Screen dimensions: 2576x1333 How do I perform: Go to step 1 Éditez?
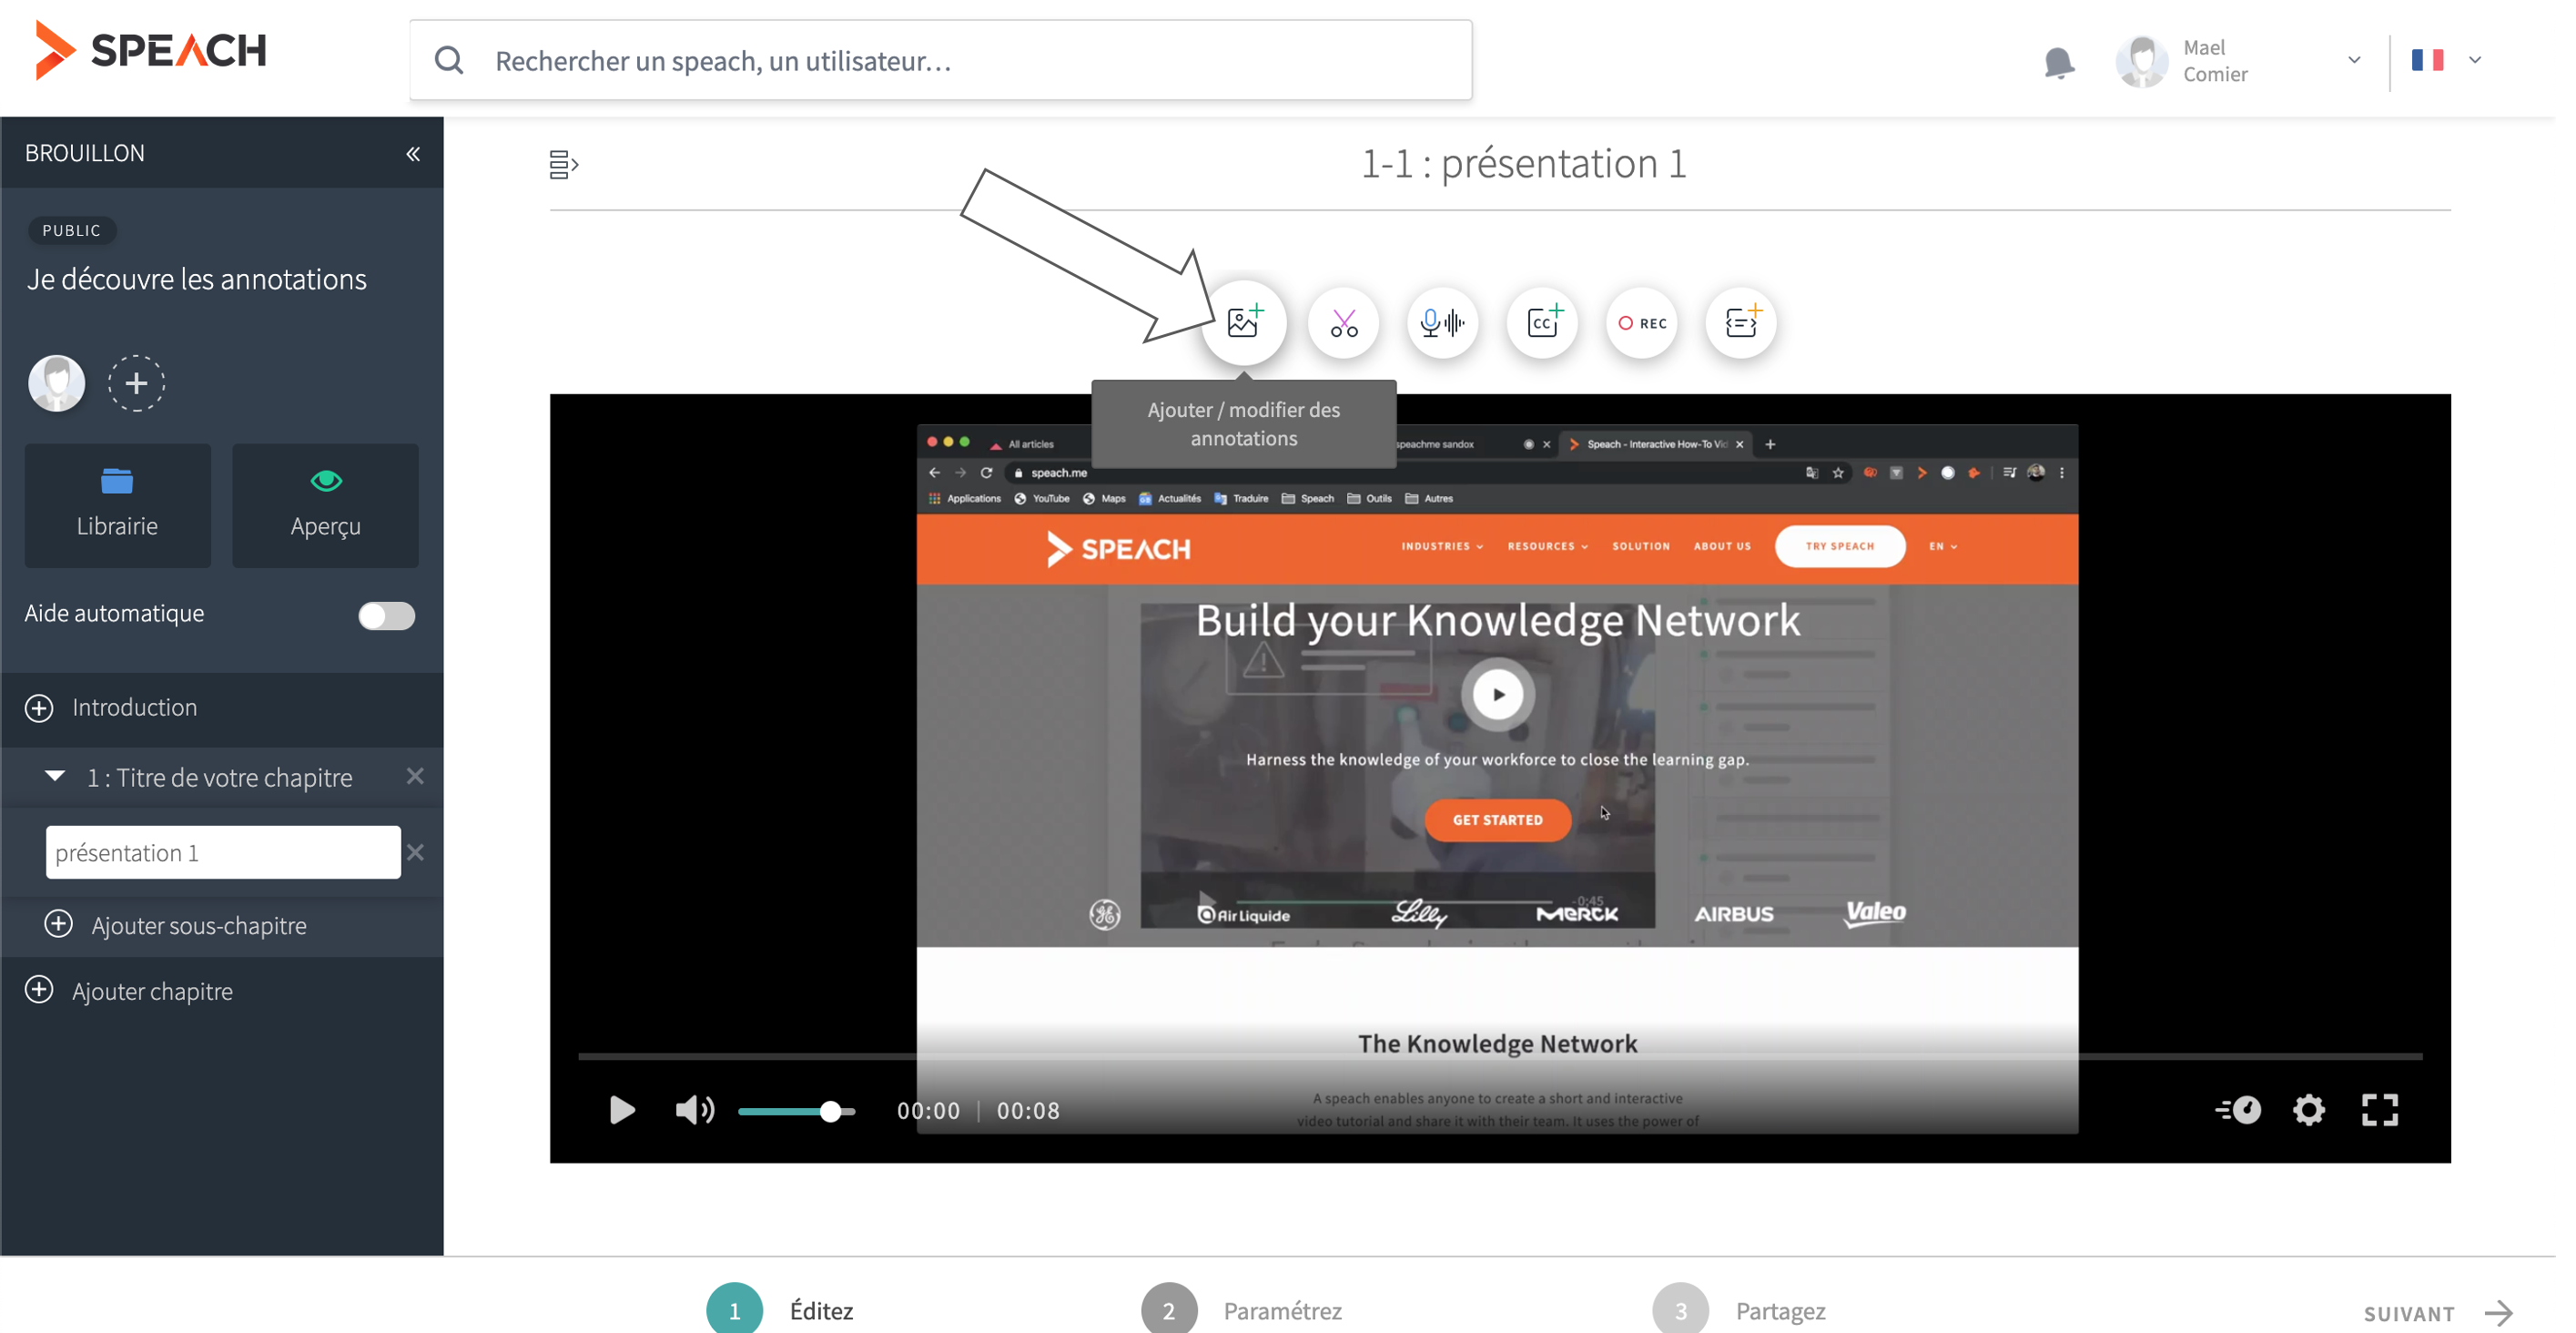pos(780,1310)
